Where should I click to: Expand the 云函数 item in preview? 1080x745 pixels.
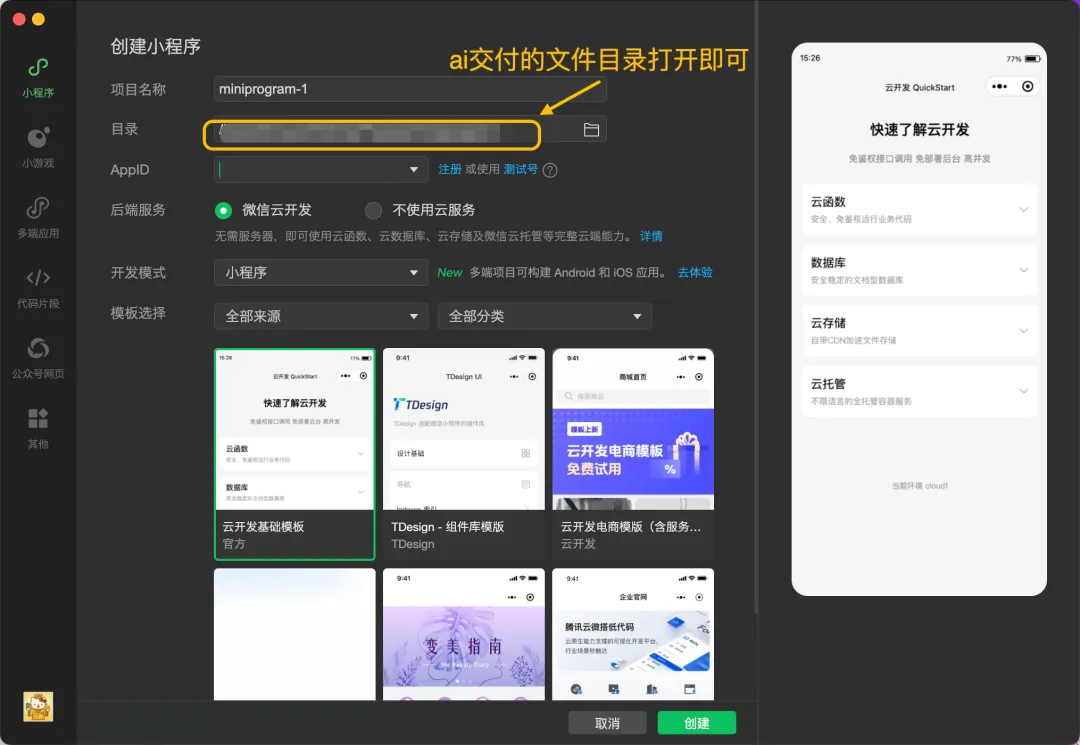920,210
